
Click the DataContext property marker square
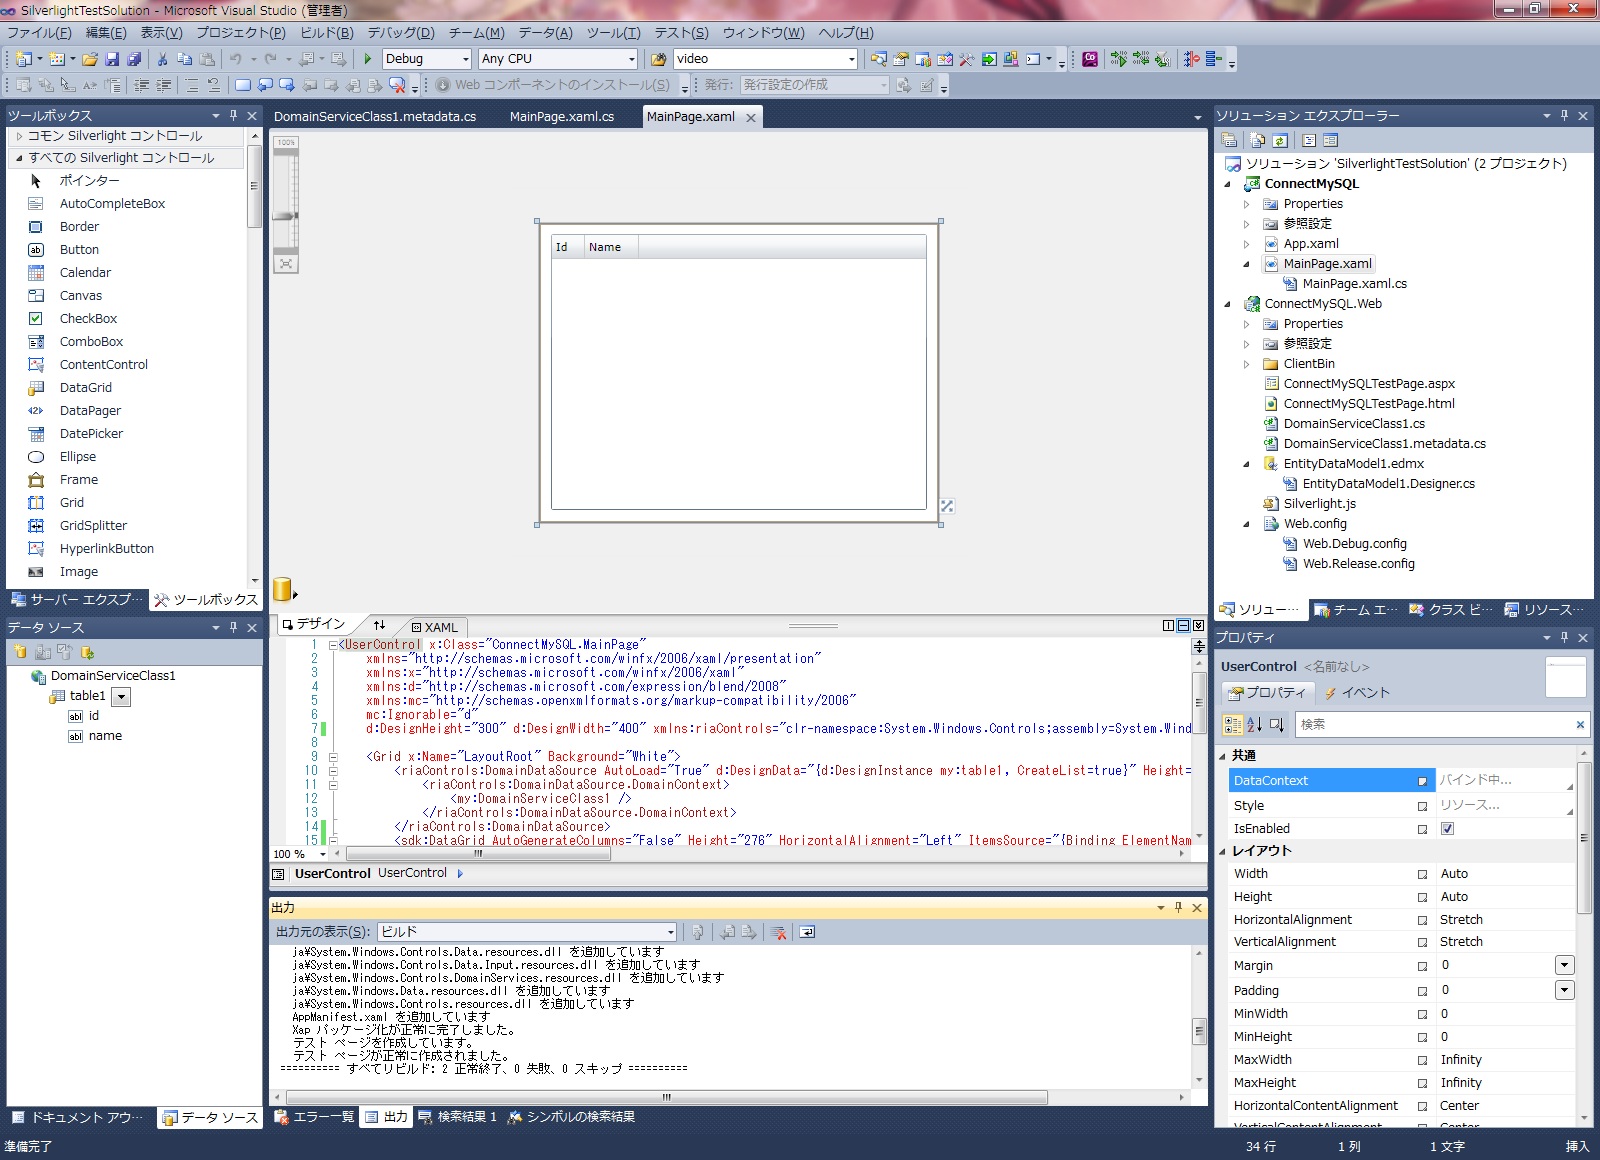pyautogui.click(x=1422, y=781)
